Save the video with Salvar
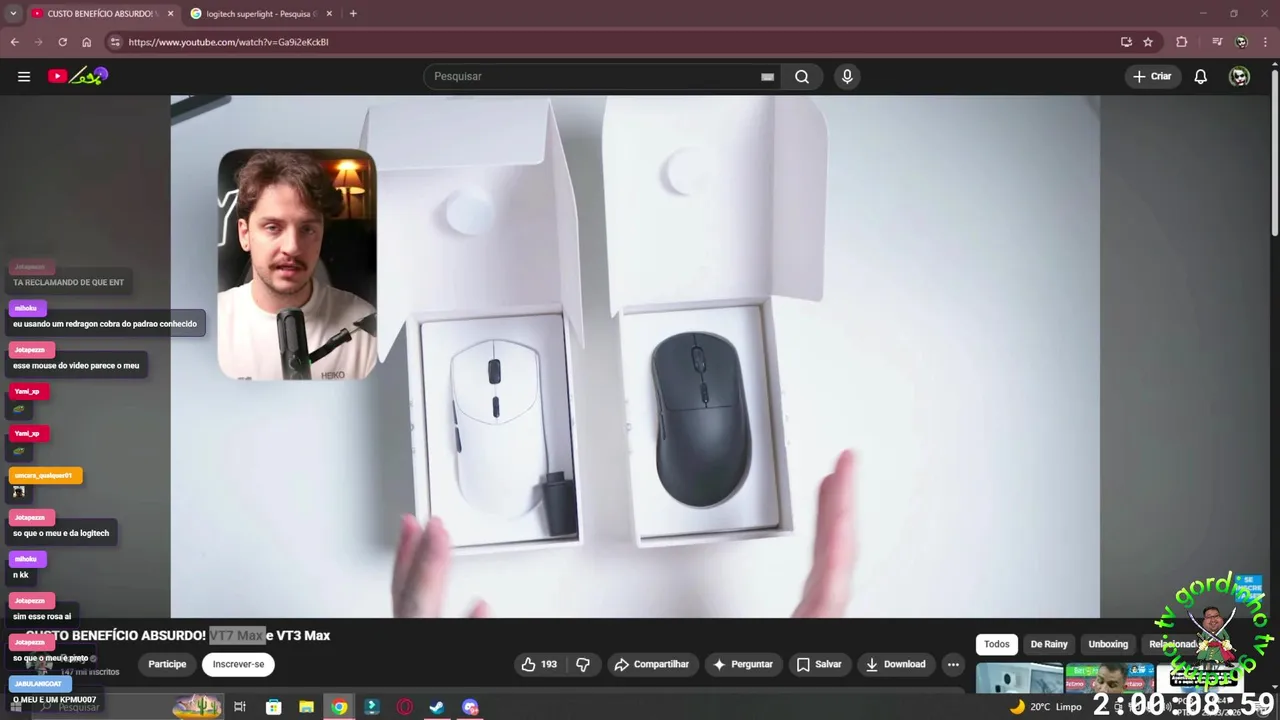This screenshot has height=720, width=1280. pyautogui.click(x=818, y=664)
